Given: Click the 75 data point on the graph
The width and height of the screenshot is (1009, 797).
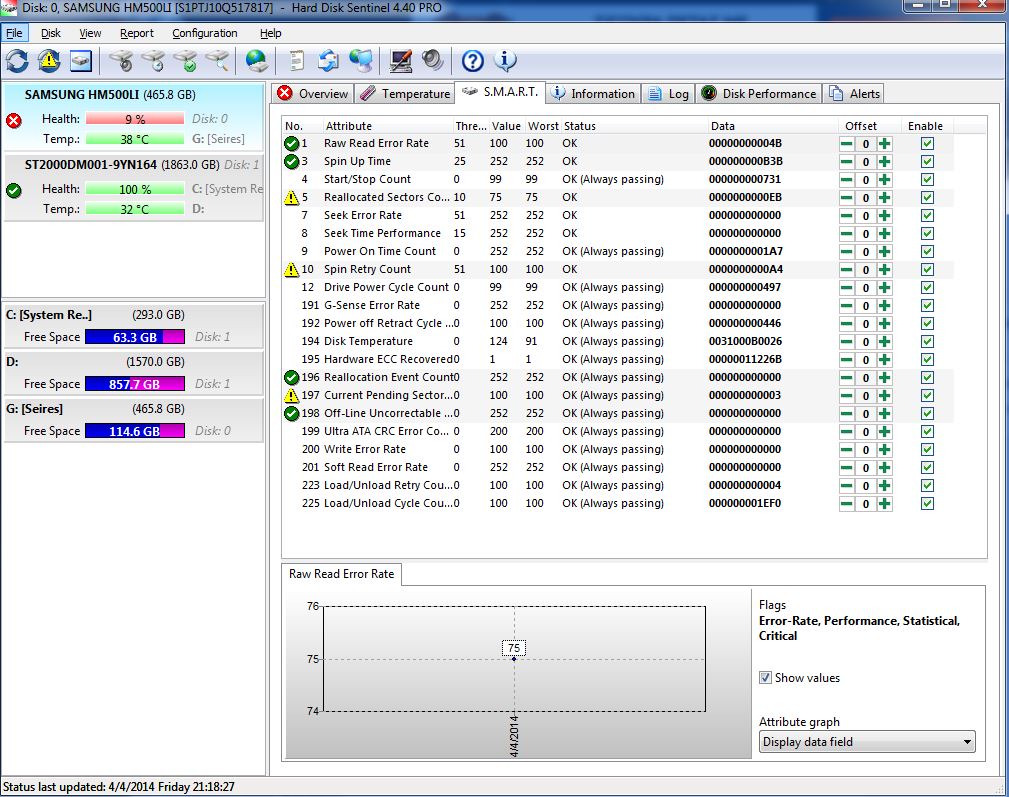Looking at the screenshot, I should (514, 659).
